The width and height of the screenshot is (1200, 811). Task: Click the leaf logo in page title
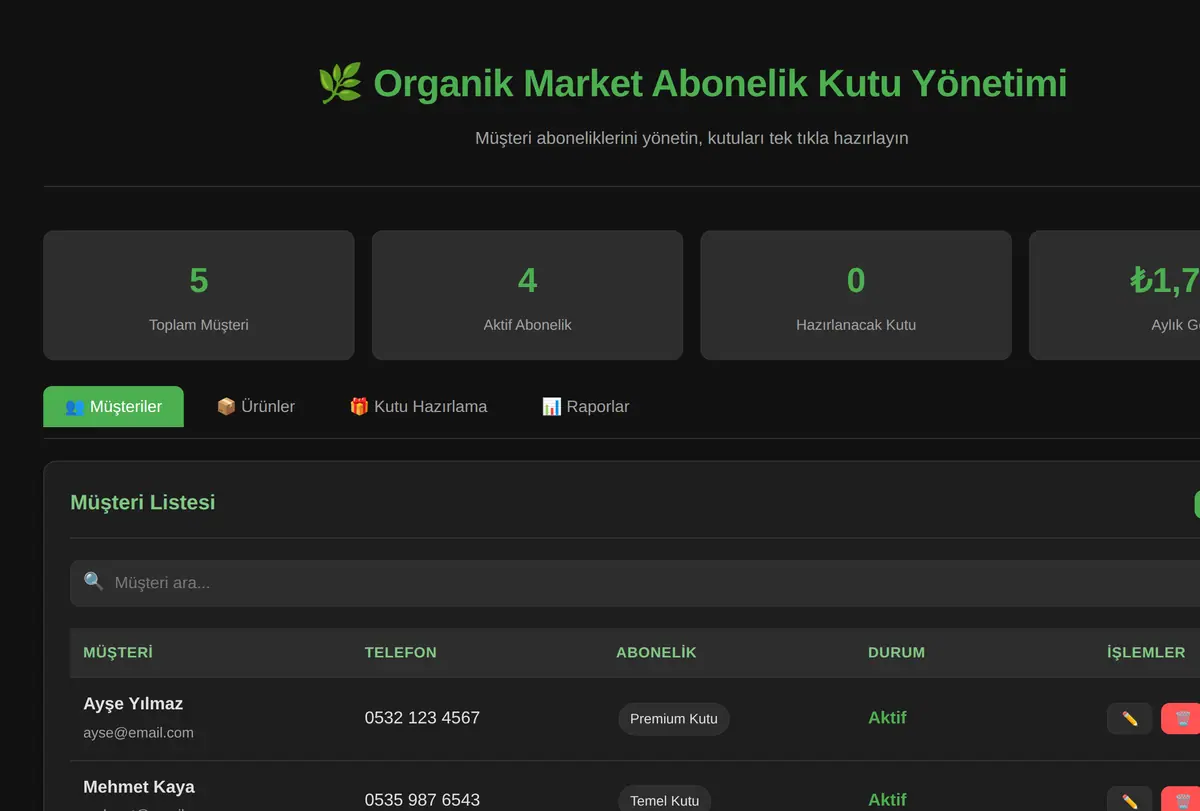pyautogui.click(x=340, y=84)
